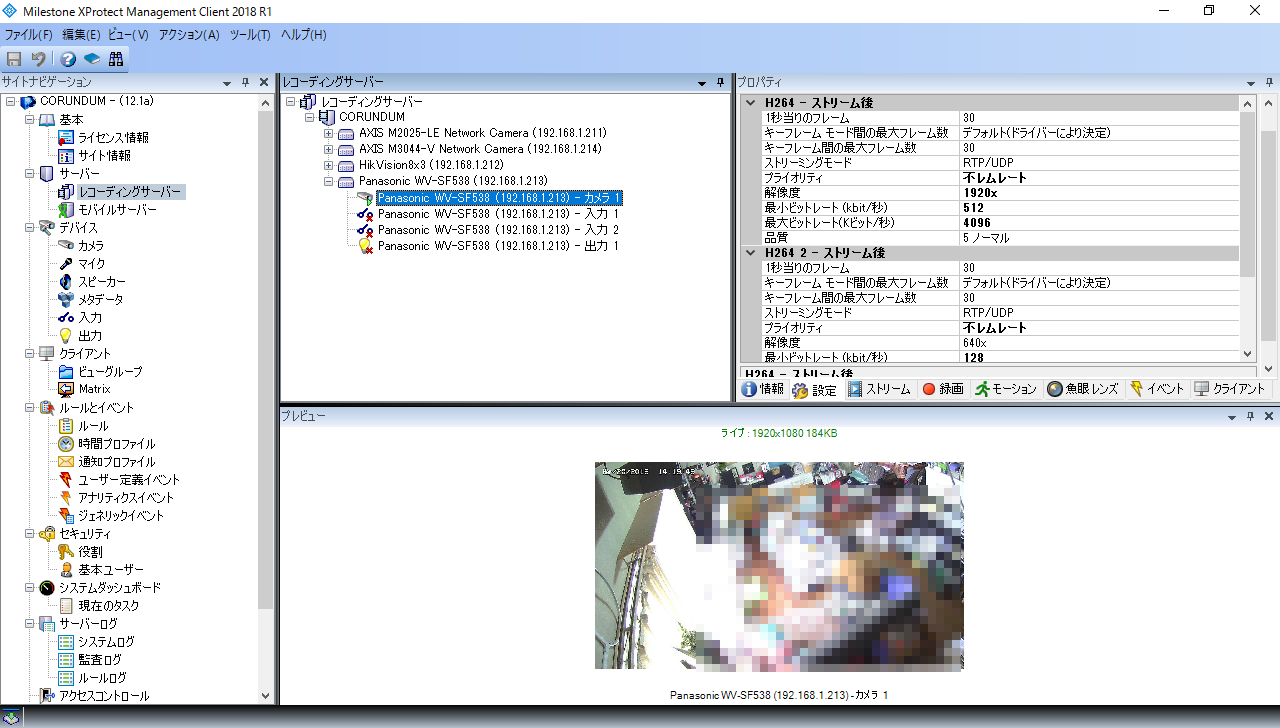Open アナリティクスイベント node
The image size is (1280, 728).
click(126, 498)
